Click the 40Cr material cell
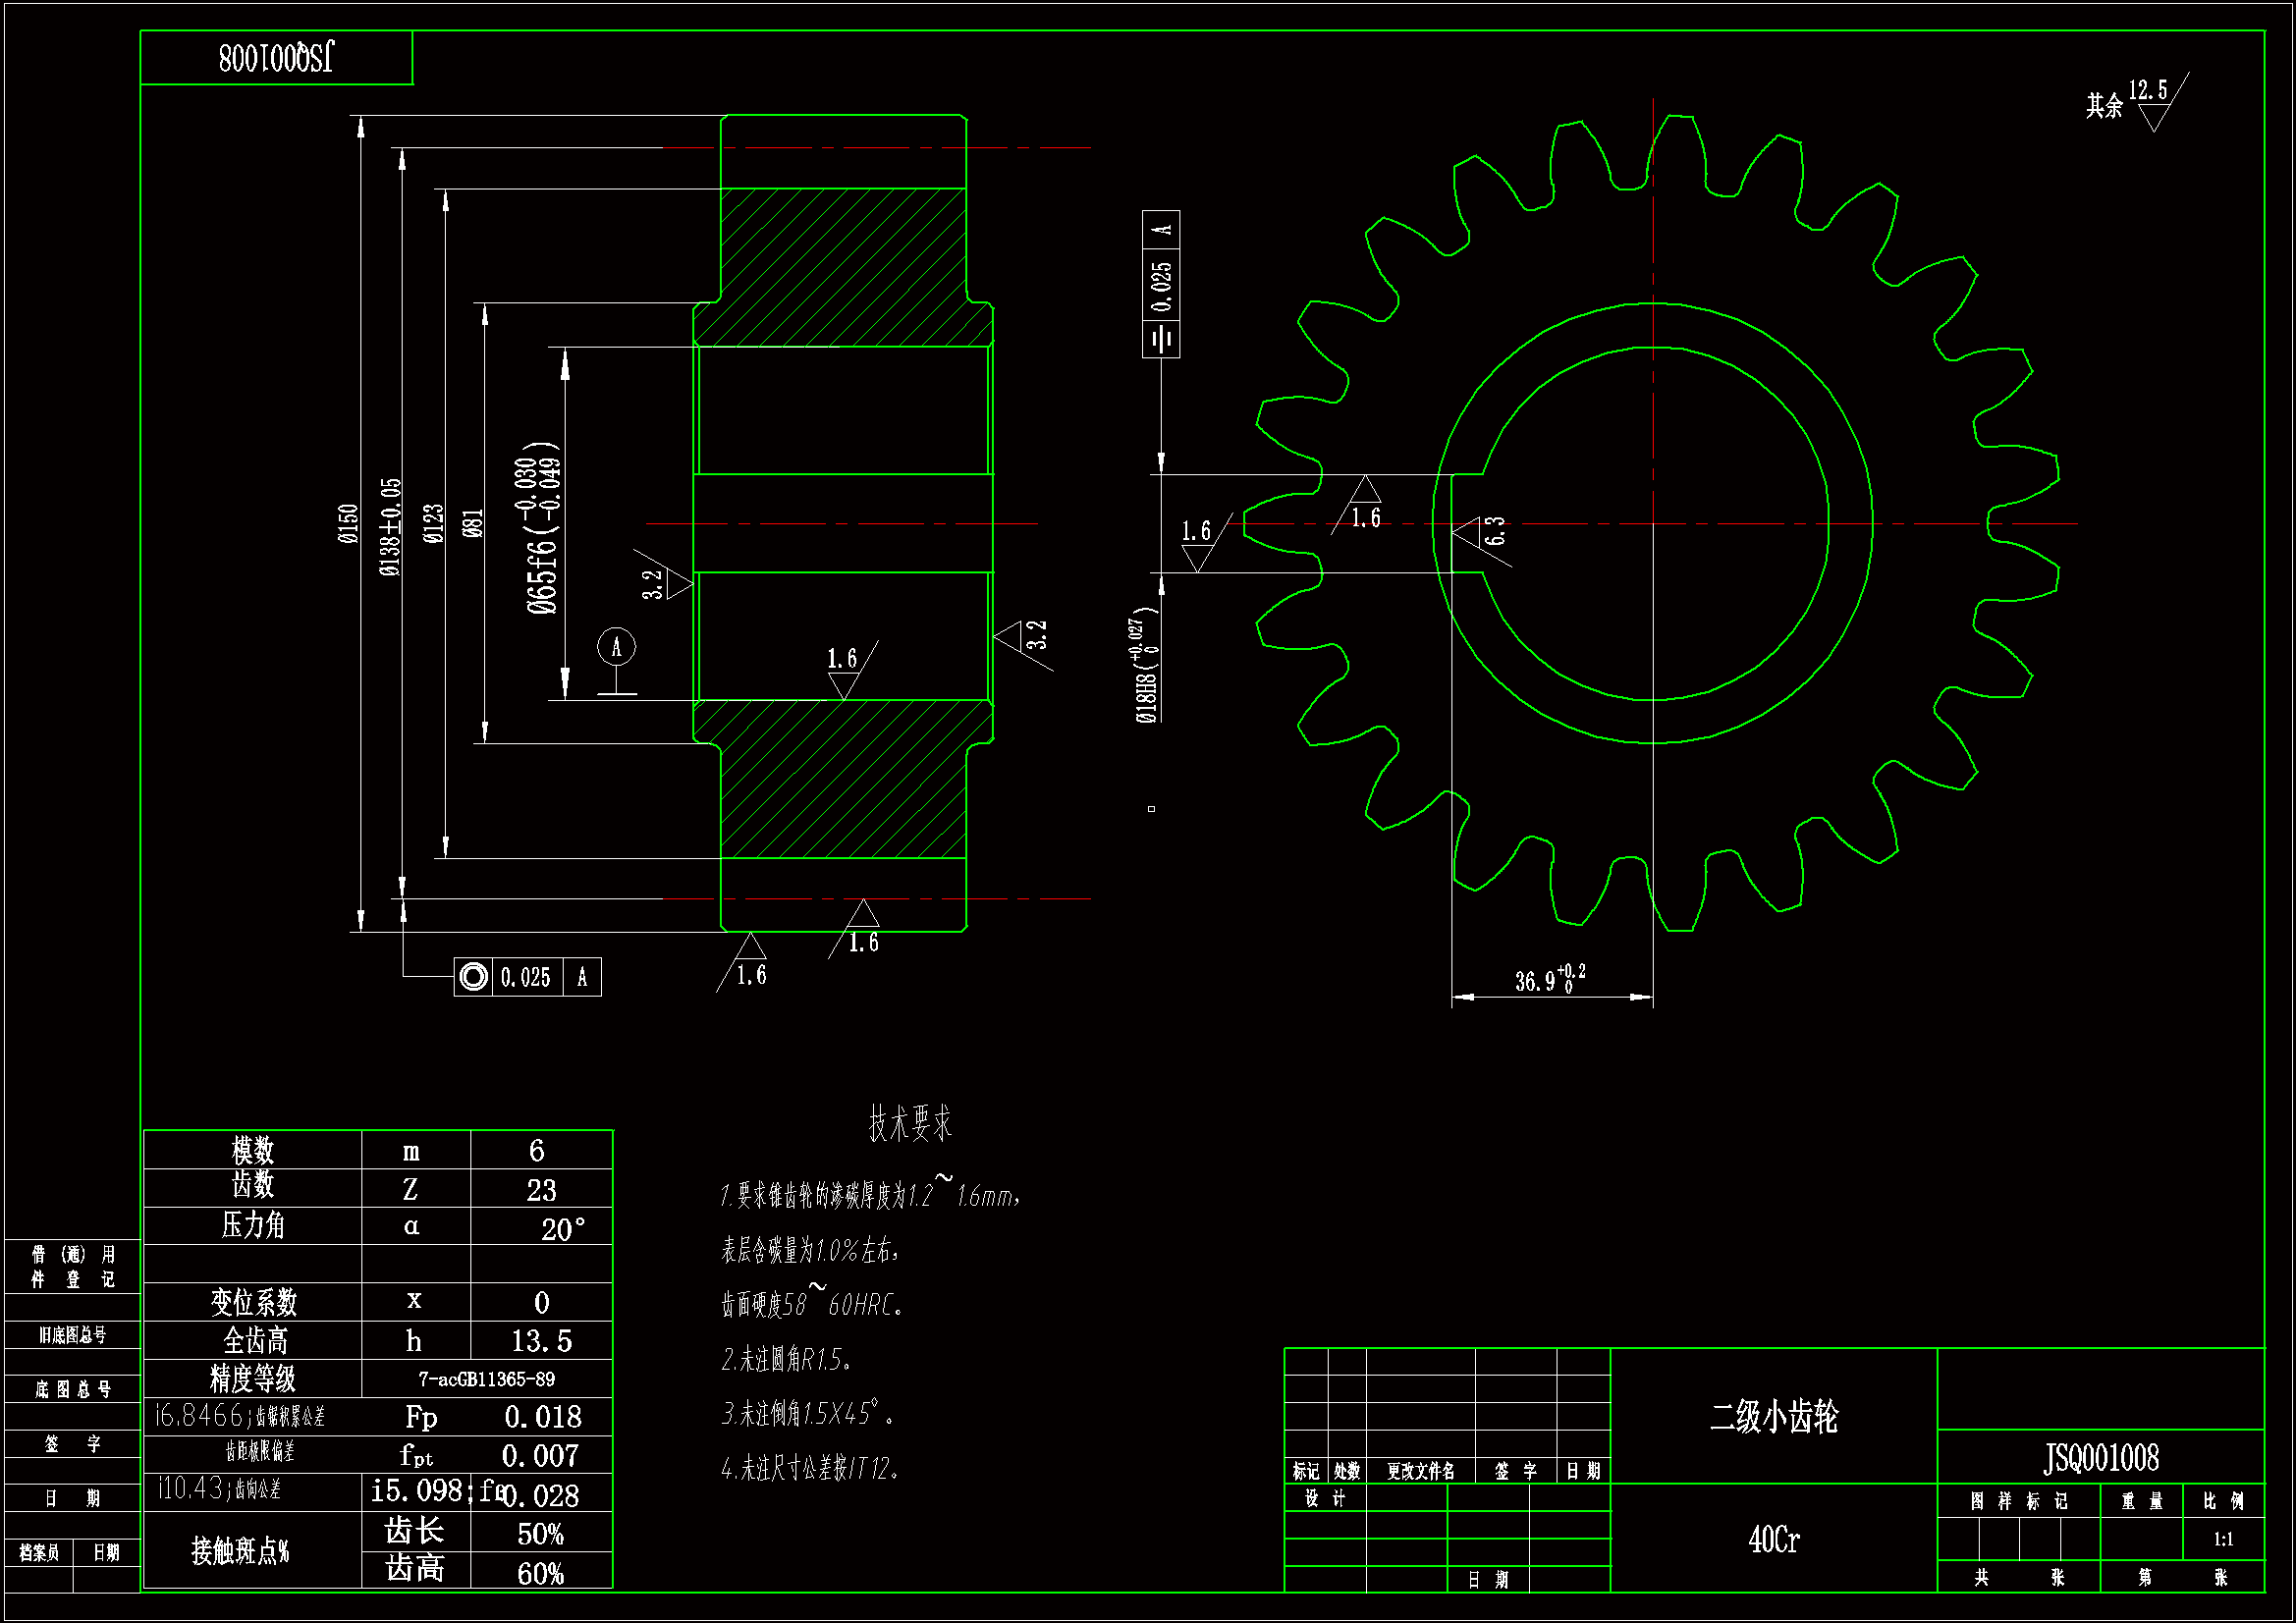The height and width of the screenshot is (1623, 2296). [x=1773, y=1539]
